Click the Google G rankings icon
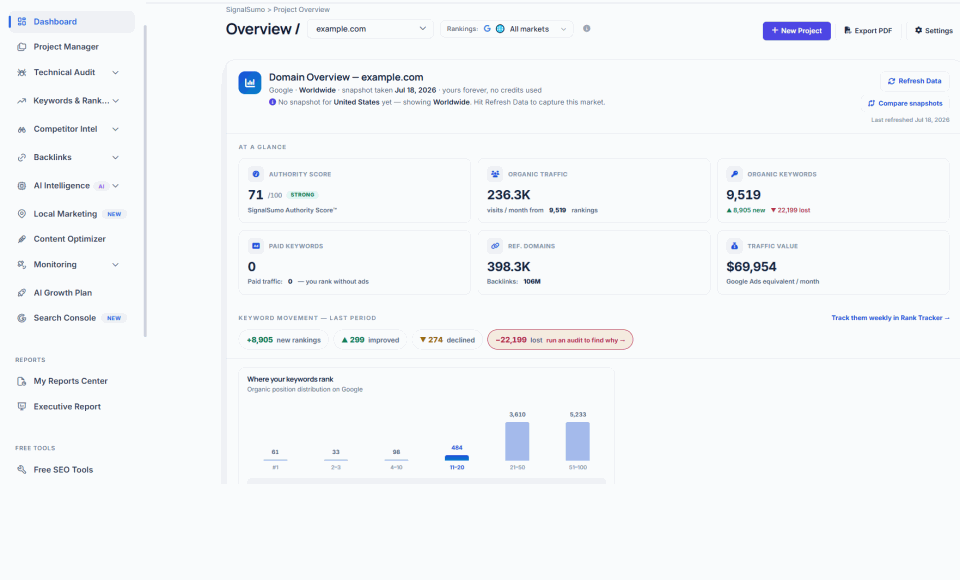Viewport: 960px width, 580px height. (x=487, y=29)
